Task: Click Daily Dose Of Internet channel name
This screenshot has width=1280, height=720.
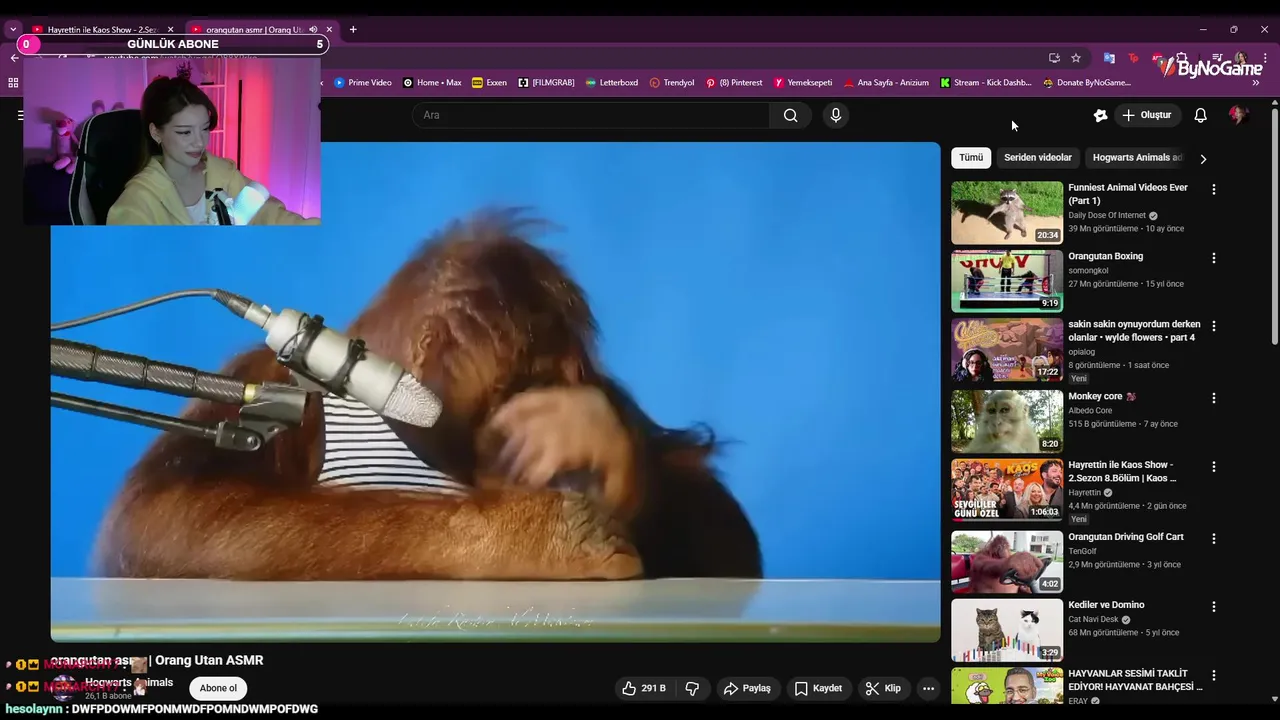Action: tap(1107, 215)
